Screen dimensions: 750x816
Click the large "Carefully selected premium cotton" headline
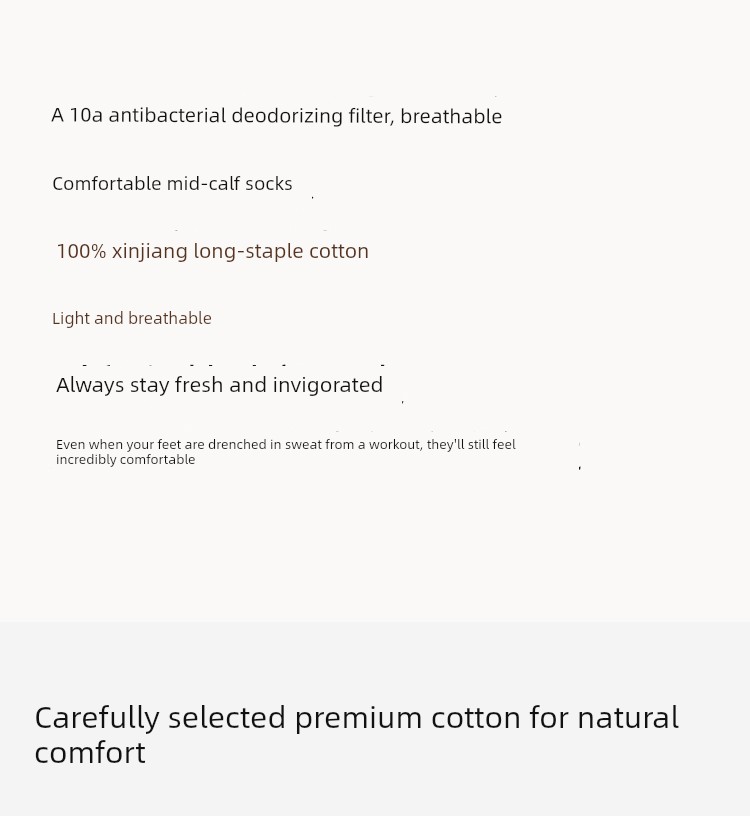point(357,734)
